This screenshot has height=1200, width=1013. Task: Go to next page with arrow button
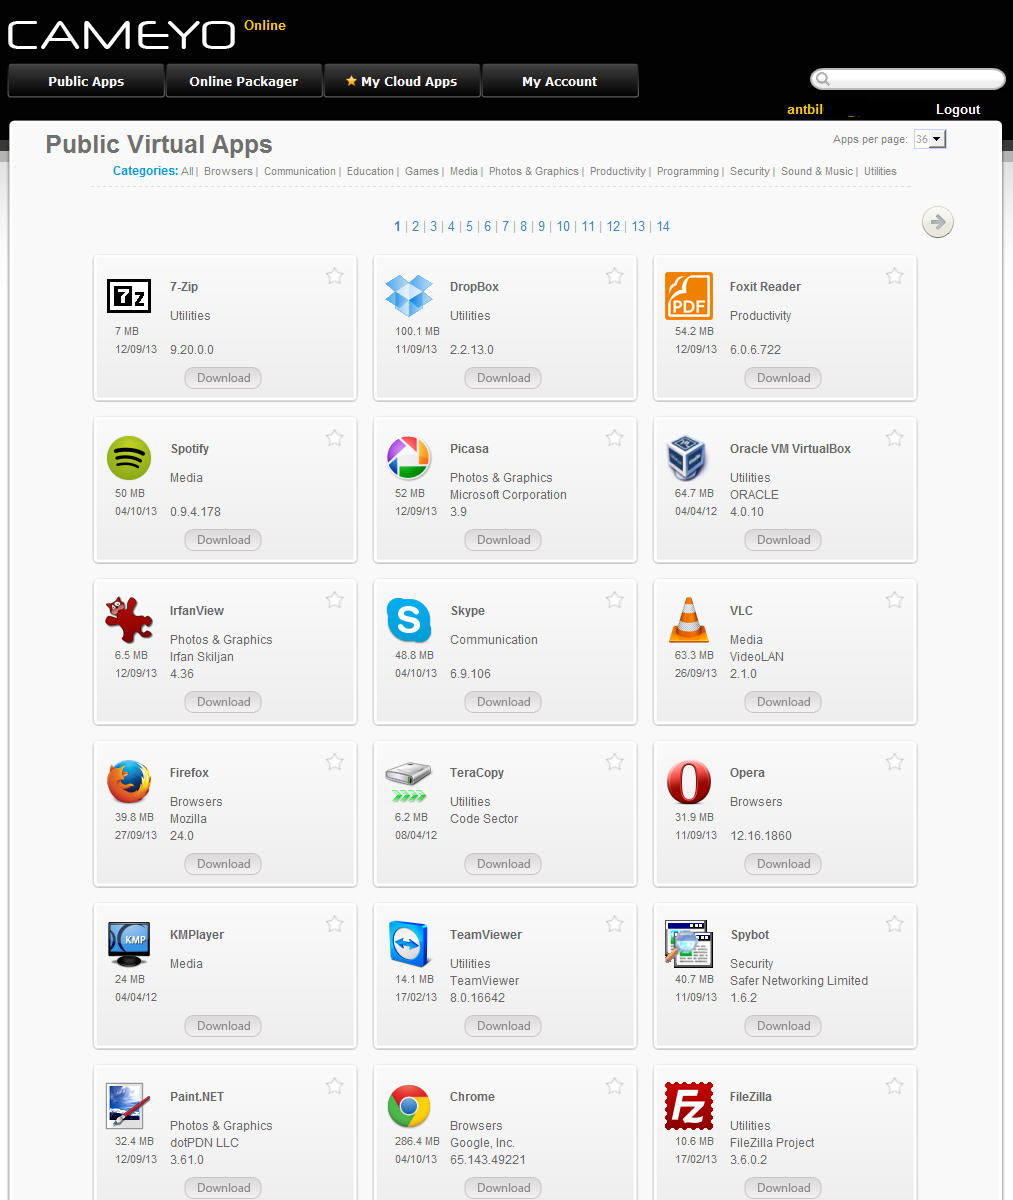(x=937, y=222)
